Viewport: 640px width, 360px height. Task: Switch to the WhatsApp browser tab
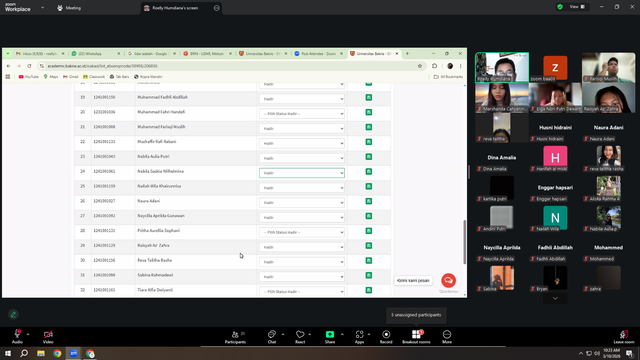pyautogui.click(x=96, y=53)
